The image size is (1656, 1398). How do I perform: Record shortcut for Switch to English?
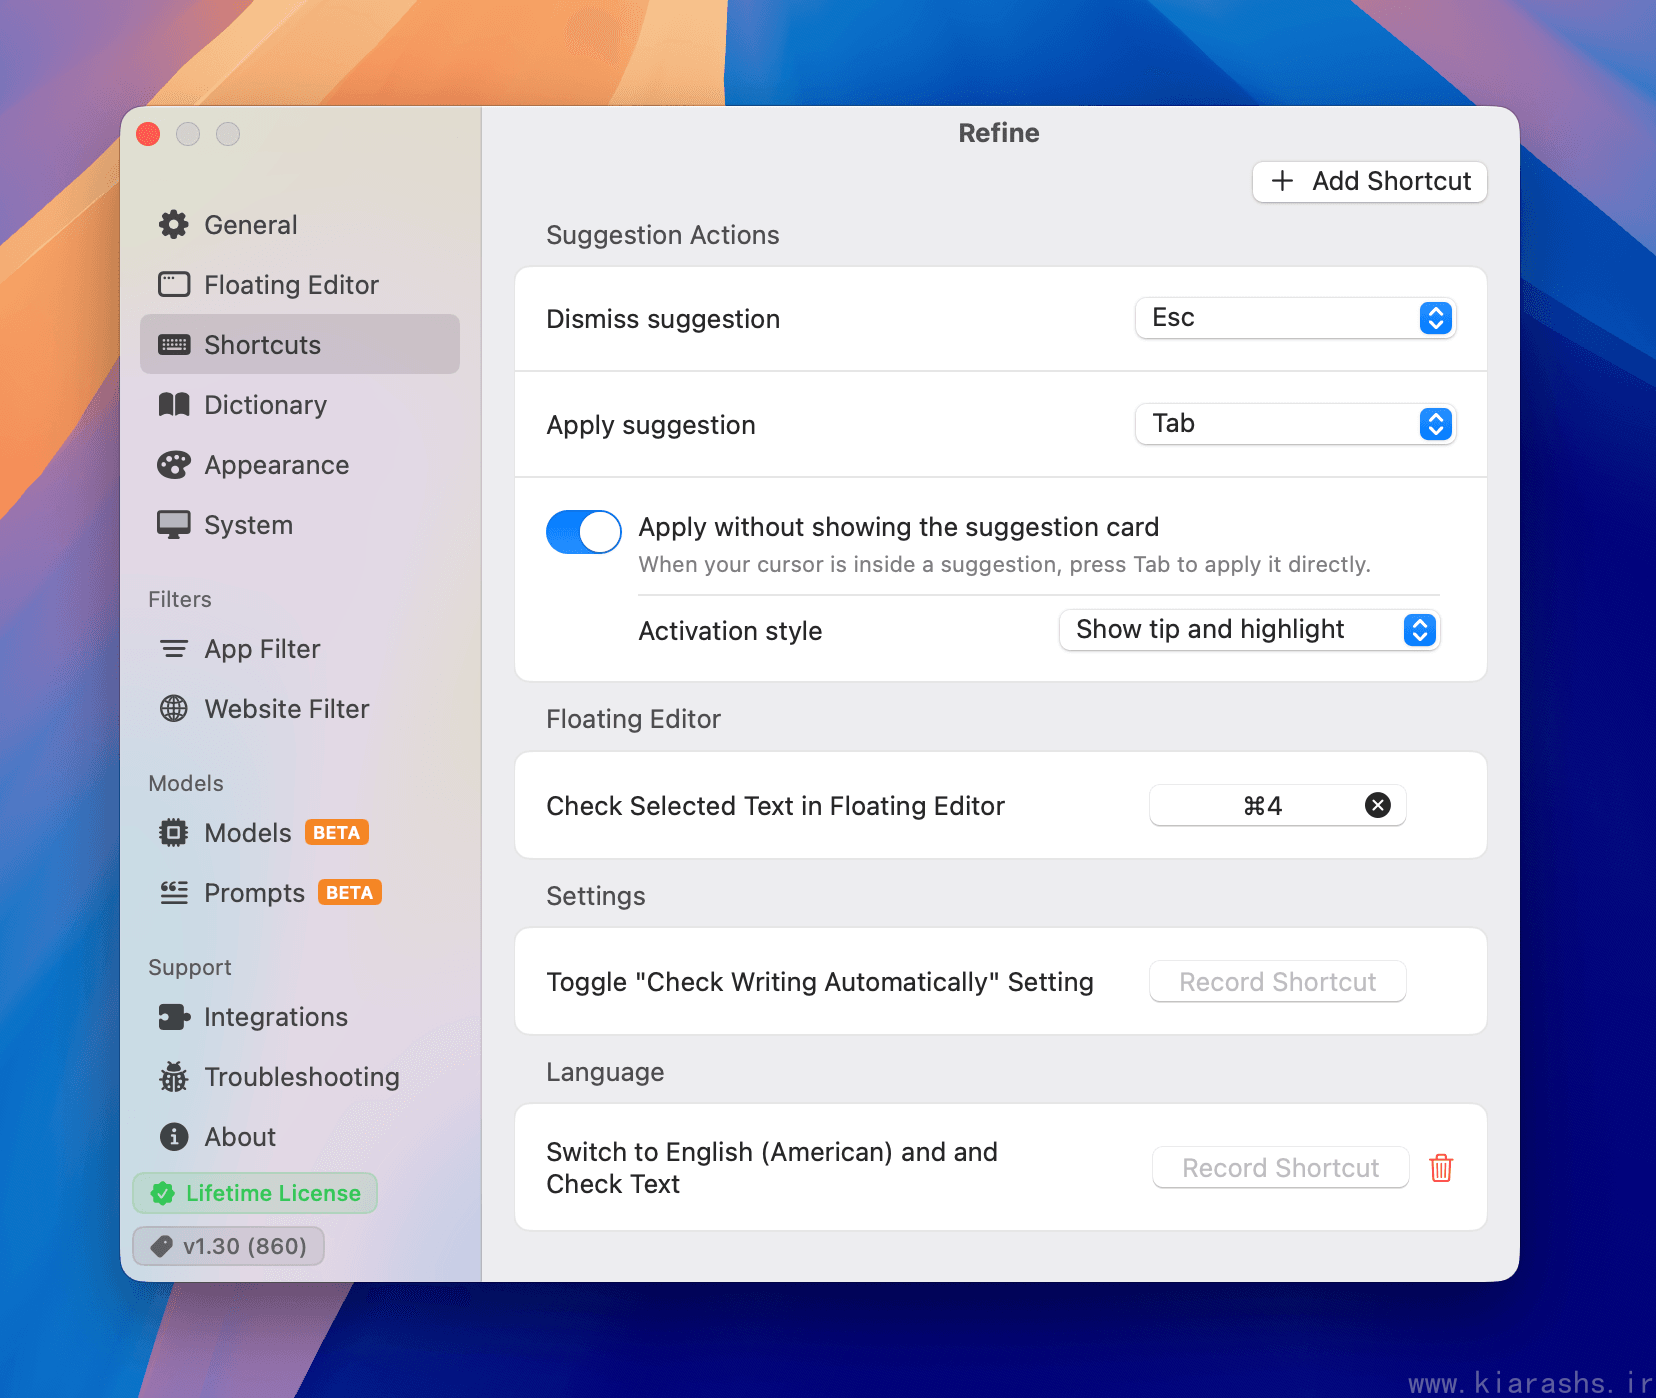tap(1281, 1167)
